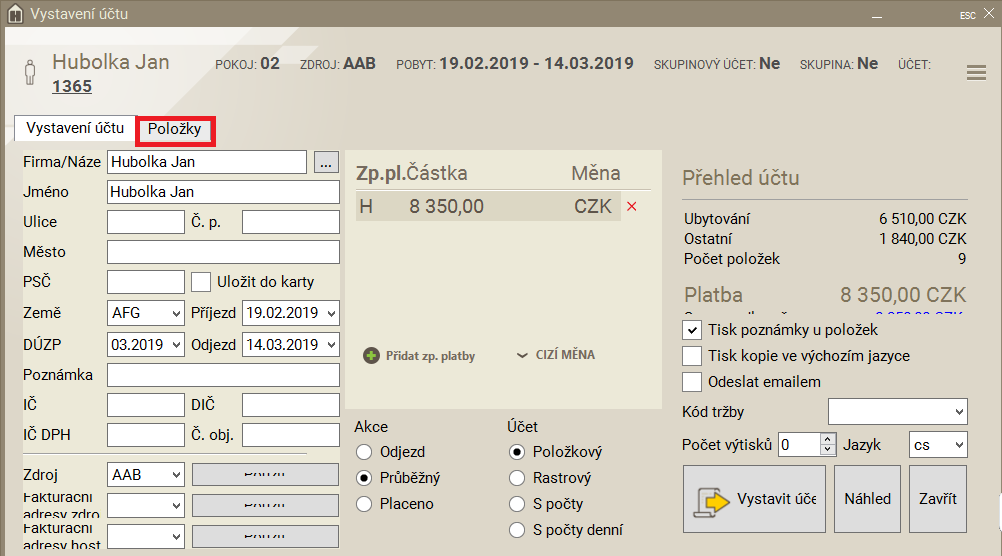
Task: Enable Odeslat emailem checkbox
Action: click(691, 382)
